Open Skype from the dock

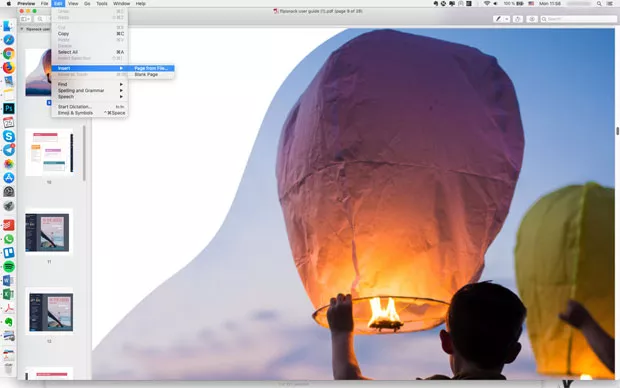click(x=9, y=136)
